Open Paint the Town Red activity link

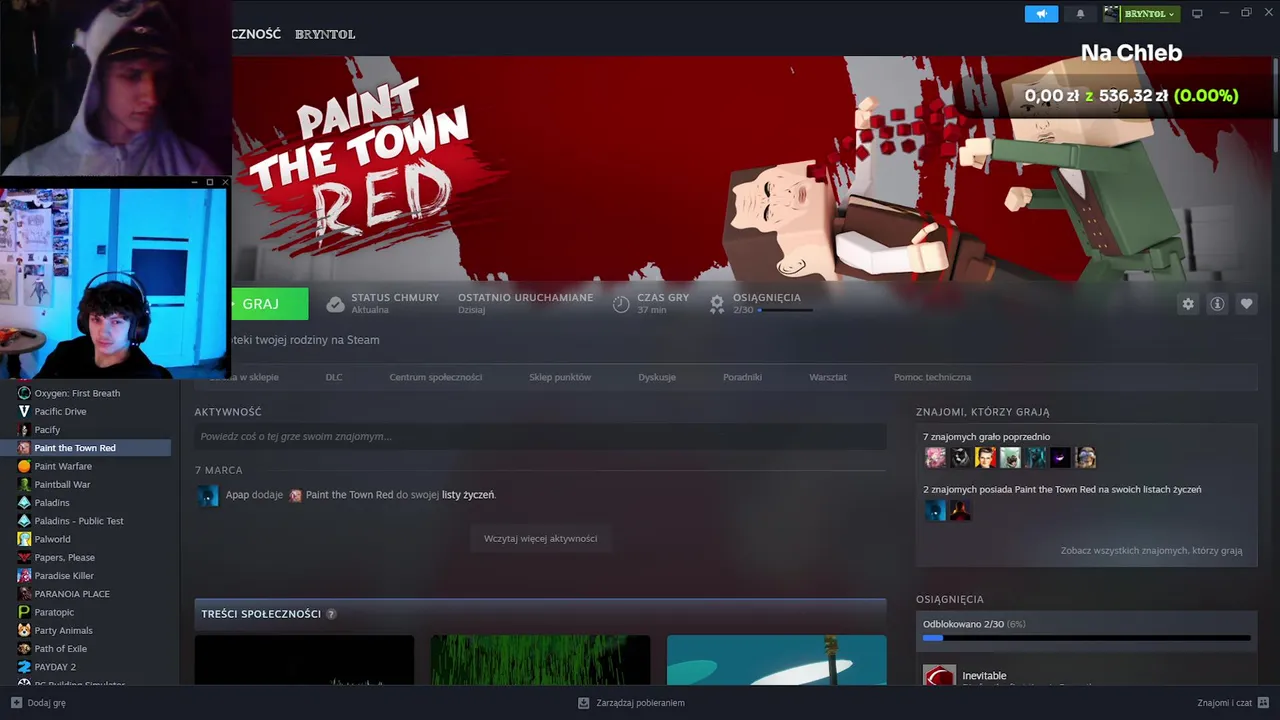[349, 495]
